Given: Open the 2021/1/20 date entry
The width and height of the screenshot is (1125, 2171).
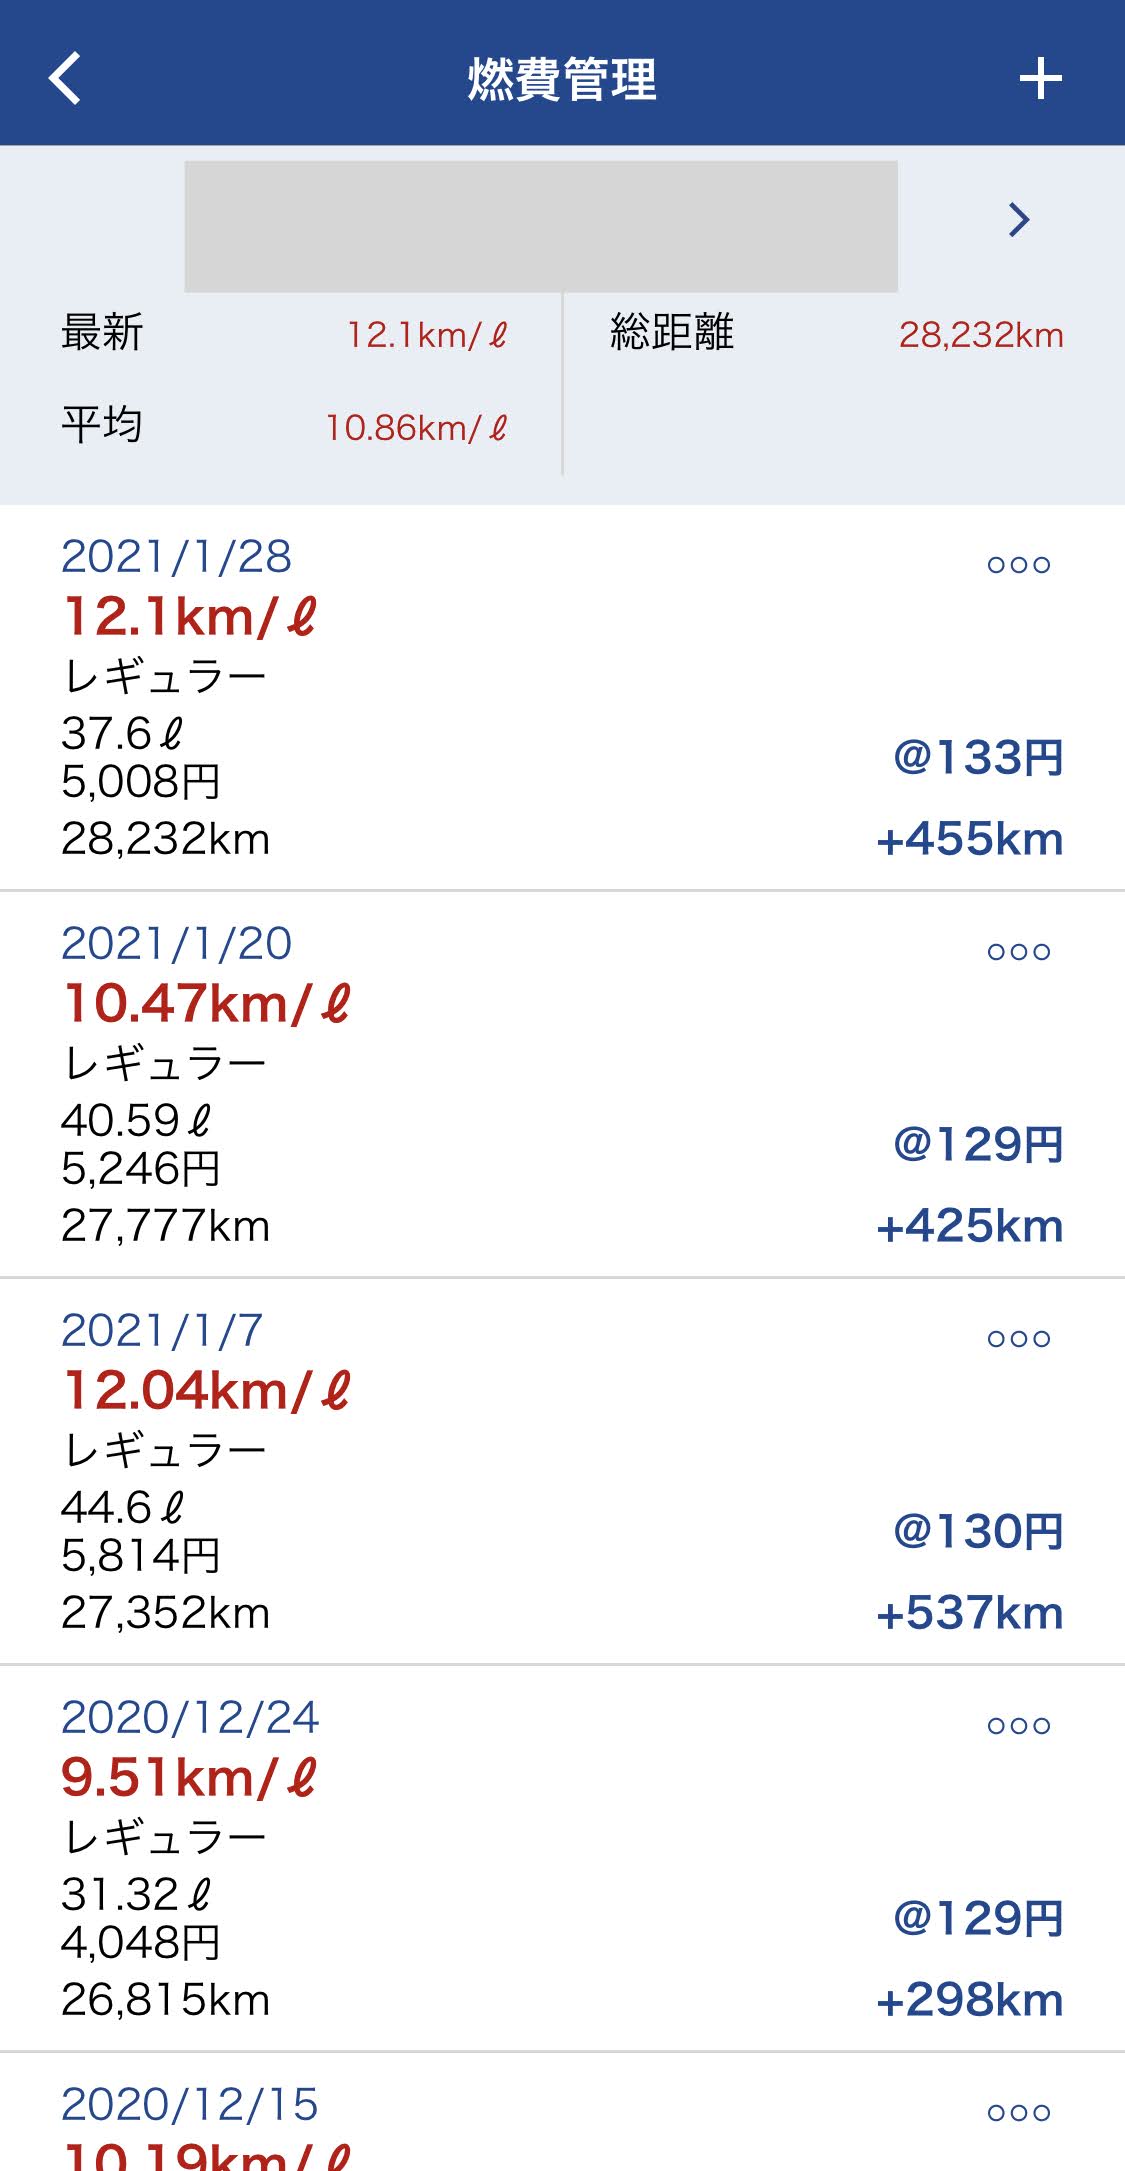Looking at the screenshot, I should (176, 944).
